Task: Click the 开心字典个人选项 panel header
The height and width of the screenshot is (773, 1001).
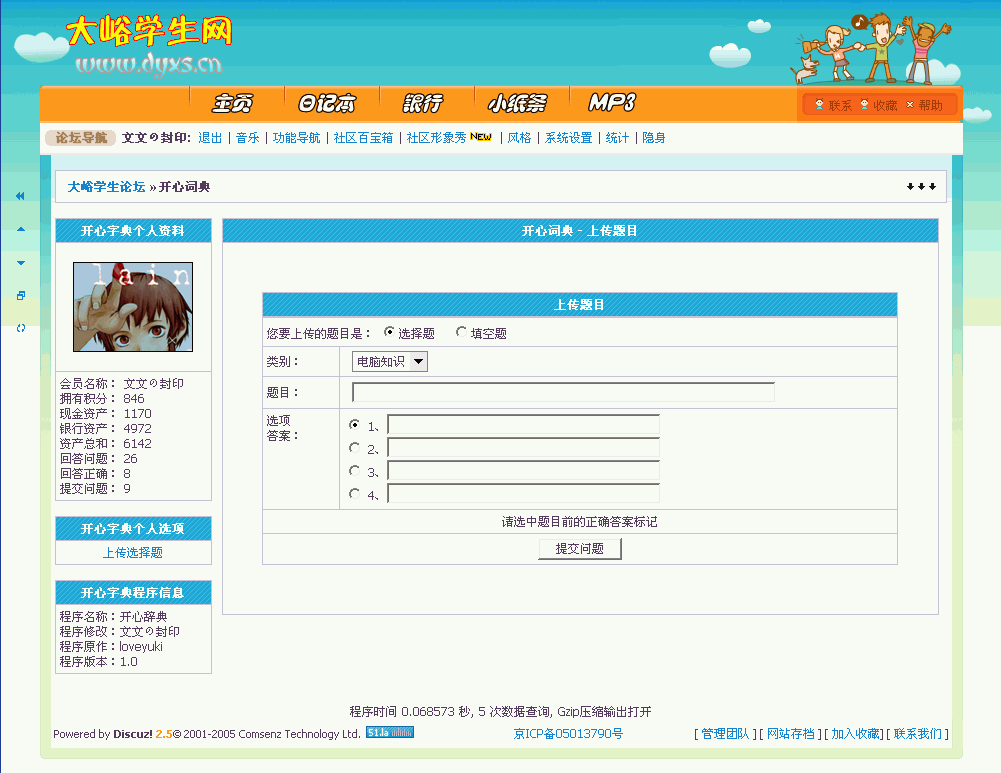Action: 133,529
